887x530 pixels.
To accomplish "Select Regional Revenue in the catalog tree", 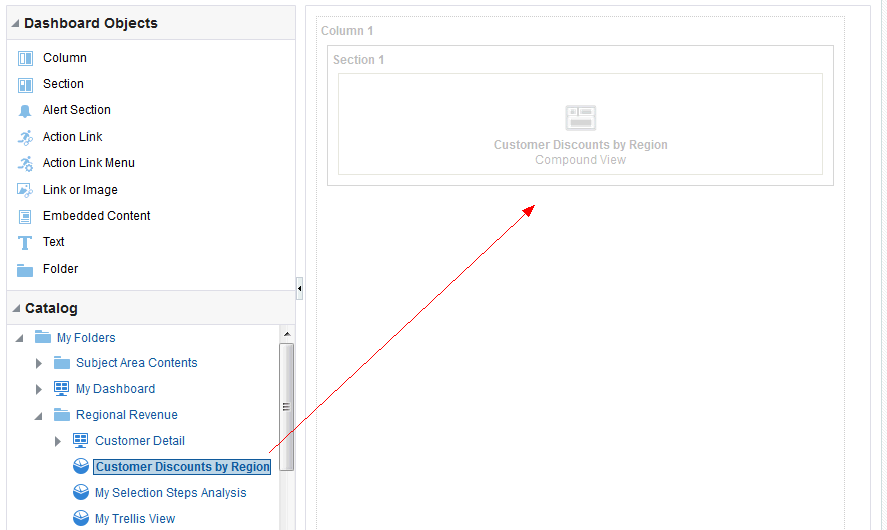I will point(127,415).
